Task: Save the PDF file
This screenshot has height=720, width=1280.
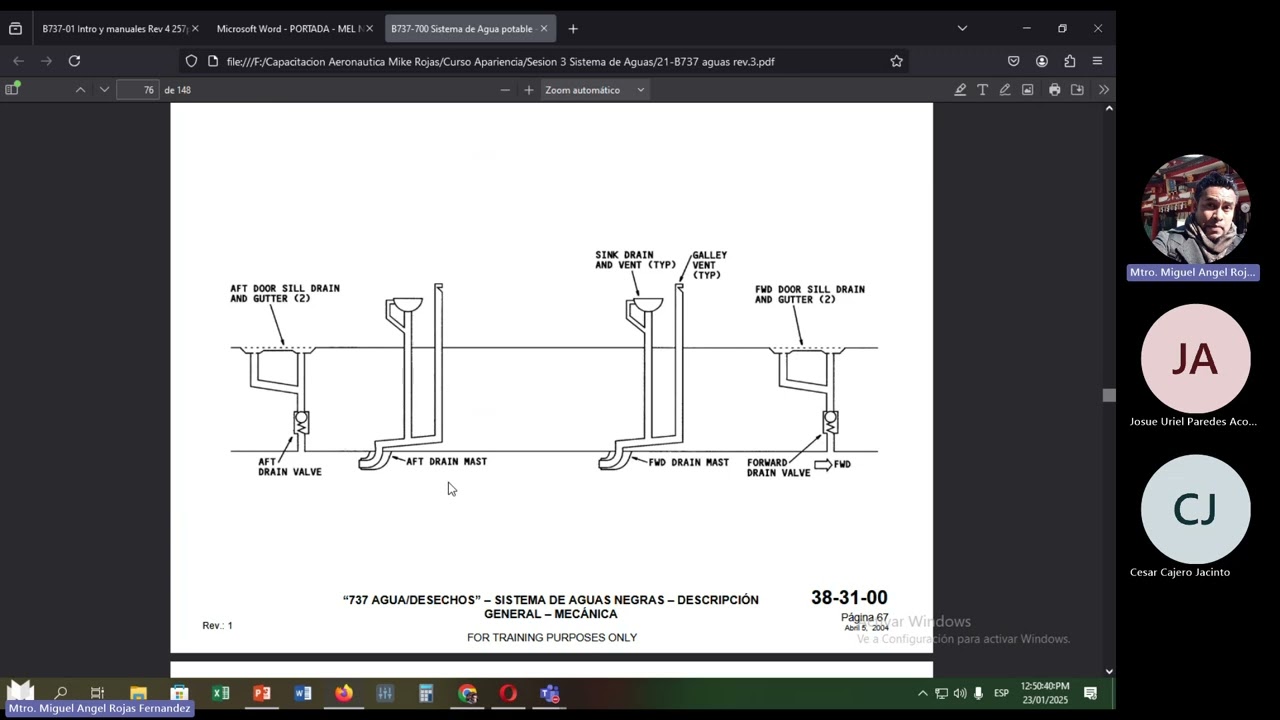Action: [x=1077, y=90]
